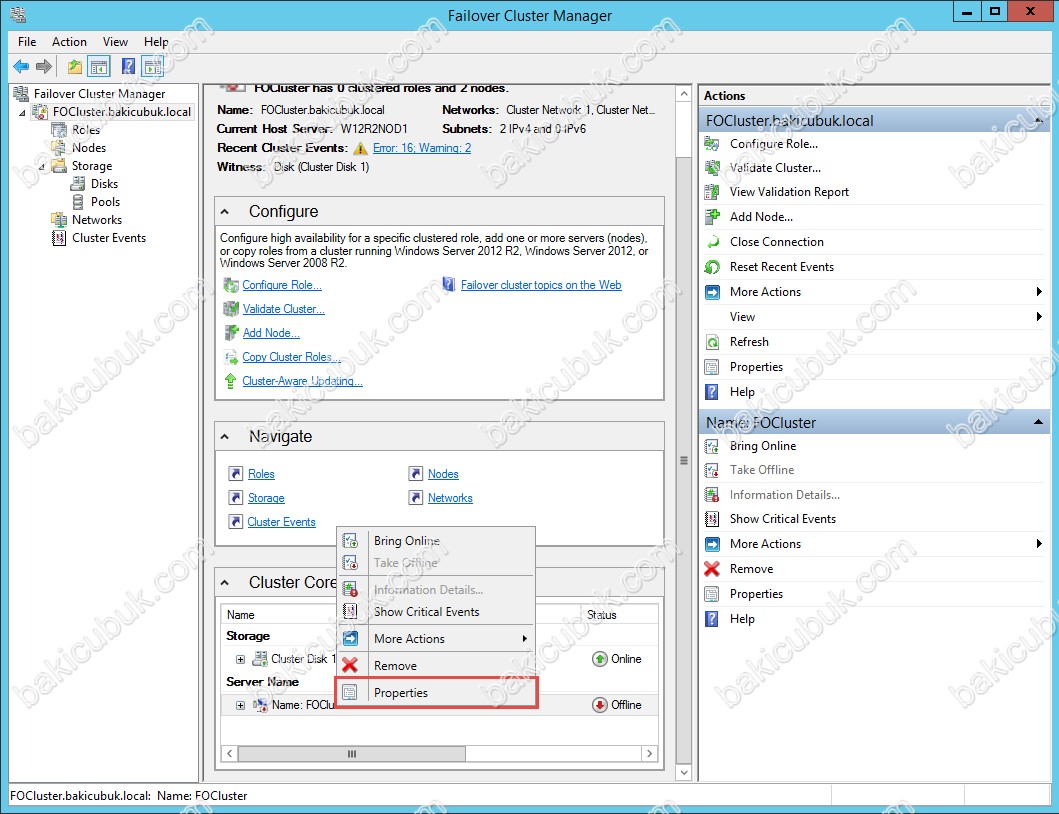
Task: Click Configure Role... icon in Actions pane
Action: click(x=712, y=144)
